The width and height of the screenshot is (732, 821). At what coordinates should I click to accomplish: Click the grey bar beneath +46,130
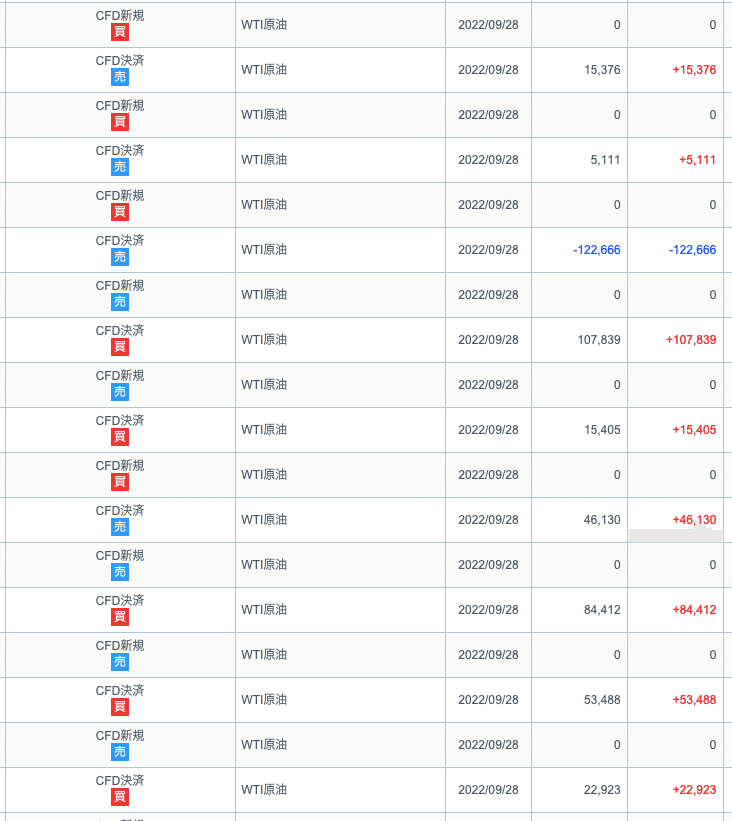click(x=675, y=536)
